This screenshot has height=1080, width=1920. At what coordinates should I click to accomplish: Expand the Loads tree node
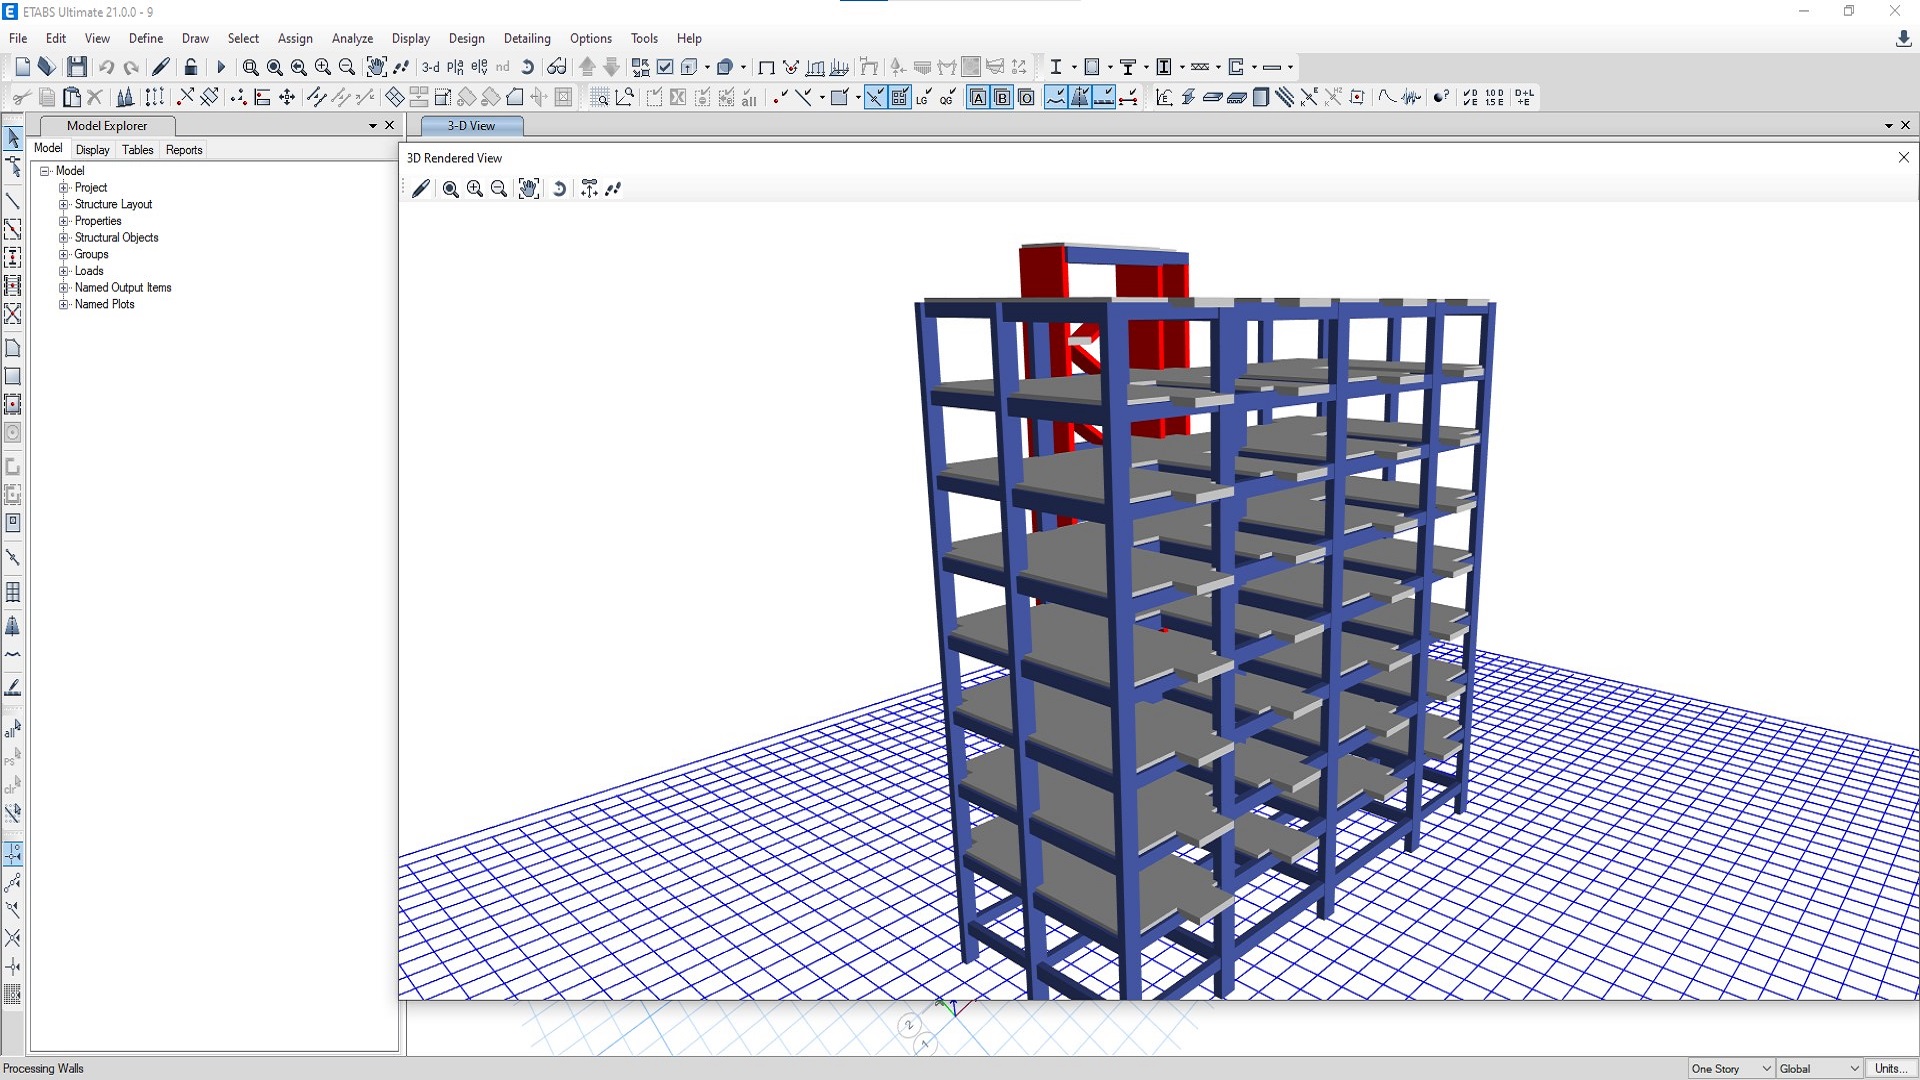(x=64, y=271)
